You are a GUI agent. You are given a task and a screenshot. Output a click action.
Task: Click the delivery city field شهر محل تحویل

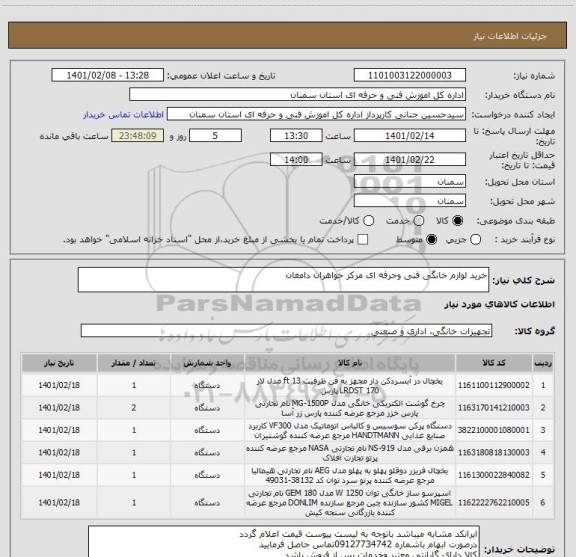point(410,201)
